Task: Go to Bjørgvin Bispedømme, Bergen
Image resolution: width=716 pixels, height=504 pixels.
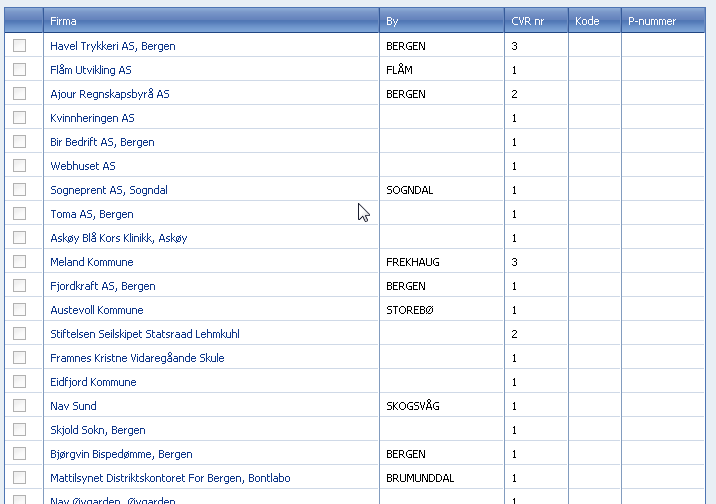Action: [121, 454]
